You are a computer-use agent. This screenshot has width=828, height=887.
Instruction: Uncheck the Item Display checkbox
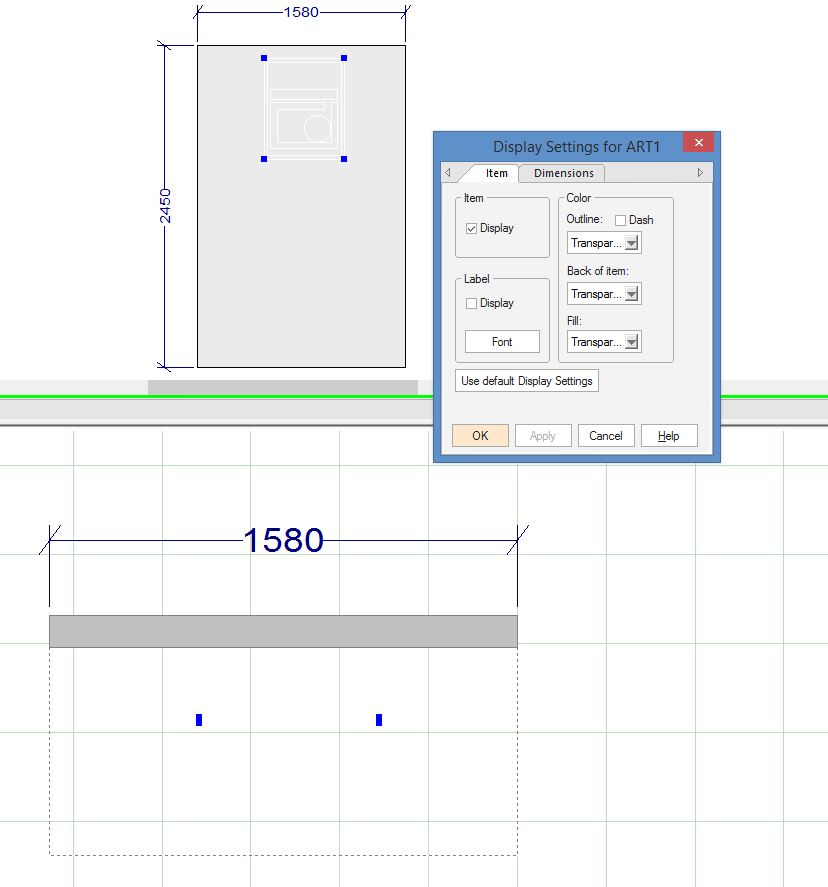point(472,229)
